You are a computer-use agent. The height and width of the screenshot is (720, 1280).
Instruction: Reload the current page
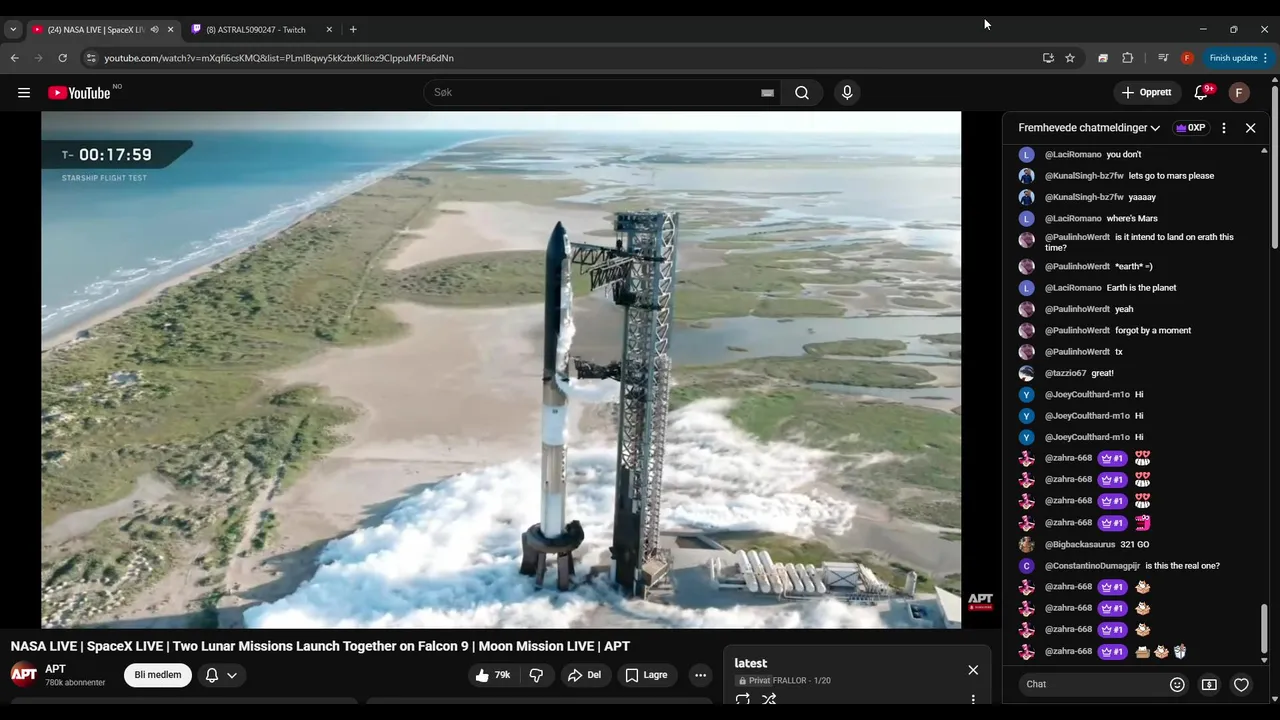tap(62, 58)
